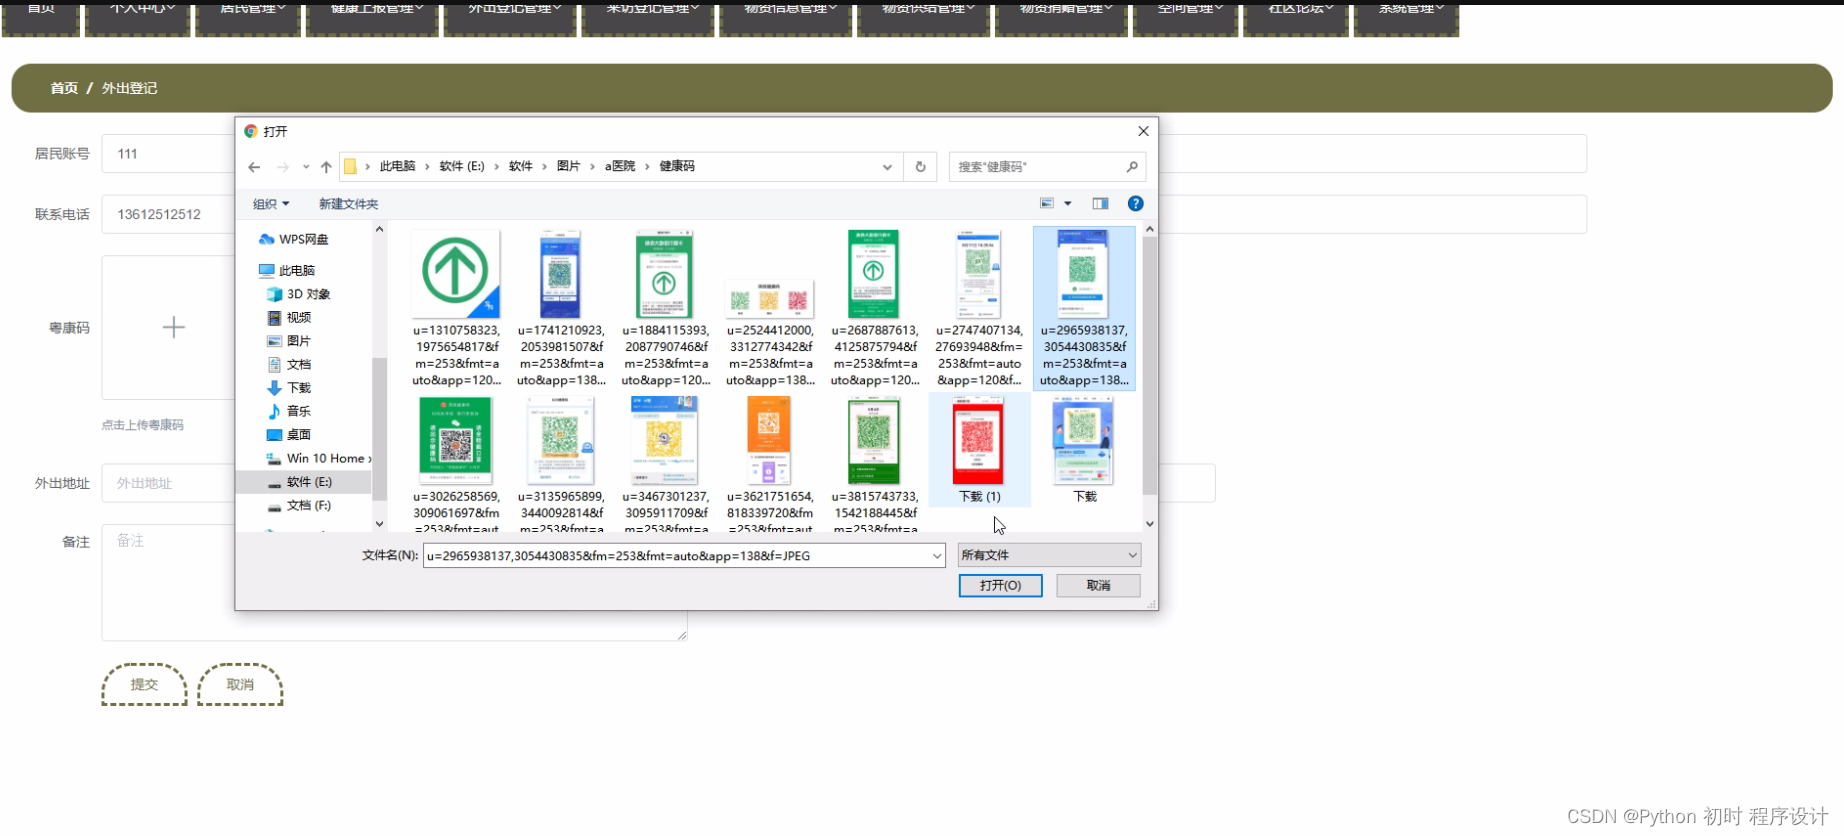The width and height of the screenshot is (1844, 836).
Task: Click 软件 (E:) in the address breadcrumb
Action: pyautogui.click(x=462, y=167)
